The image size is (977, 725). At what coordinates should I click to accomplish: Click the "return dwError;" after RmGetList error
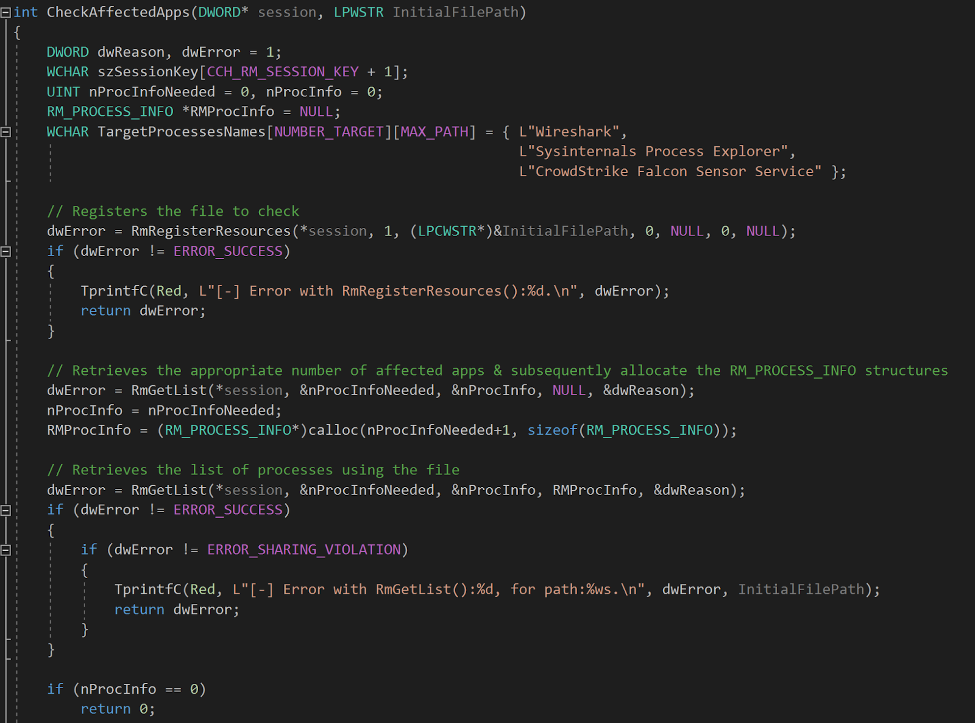click(x=177, y=610)
